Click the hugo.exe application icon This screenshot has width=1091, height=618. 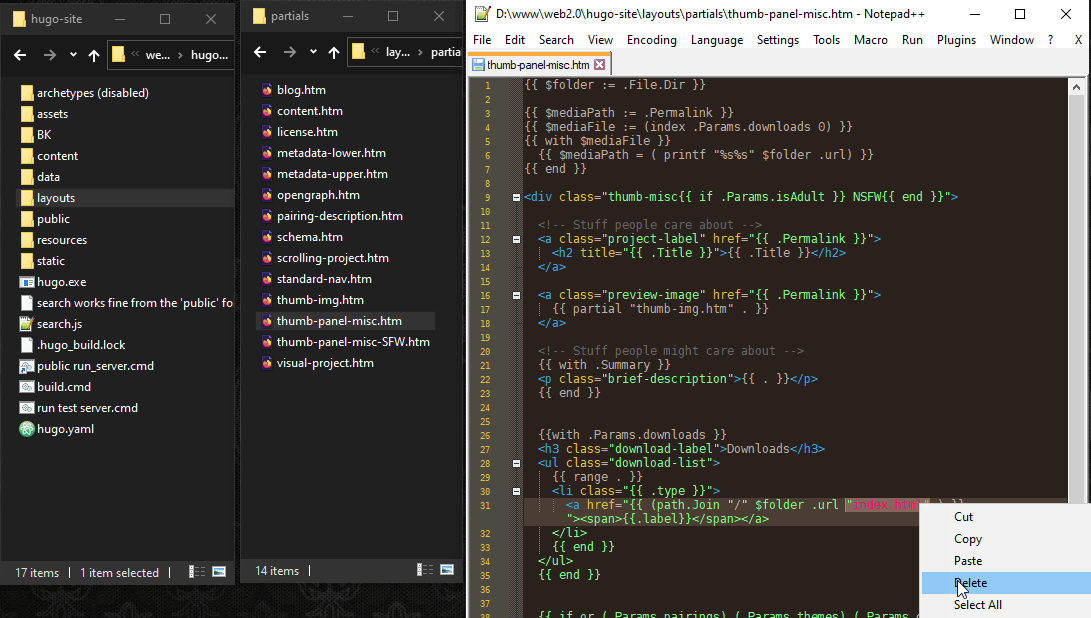click(27, 282)
